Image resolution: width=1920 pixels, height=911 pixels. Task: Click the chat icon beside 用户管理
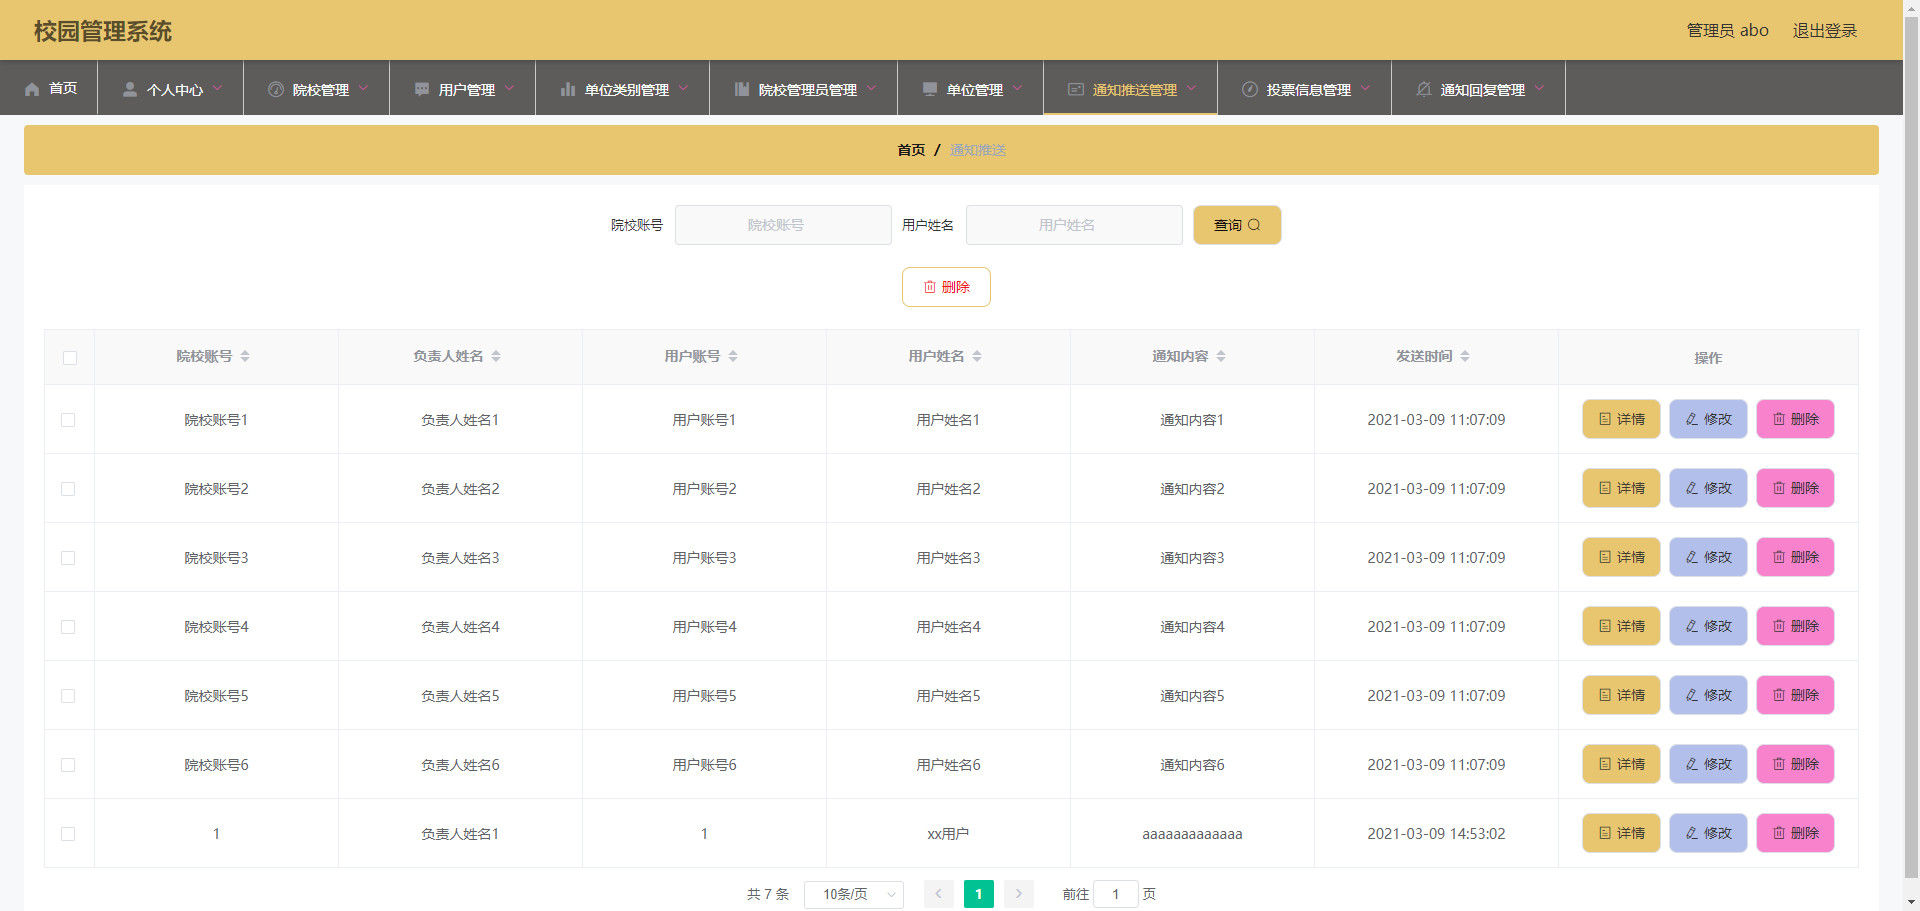click(x=422, y=89)
